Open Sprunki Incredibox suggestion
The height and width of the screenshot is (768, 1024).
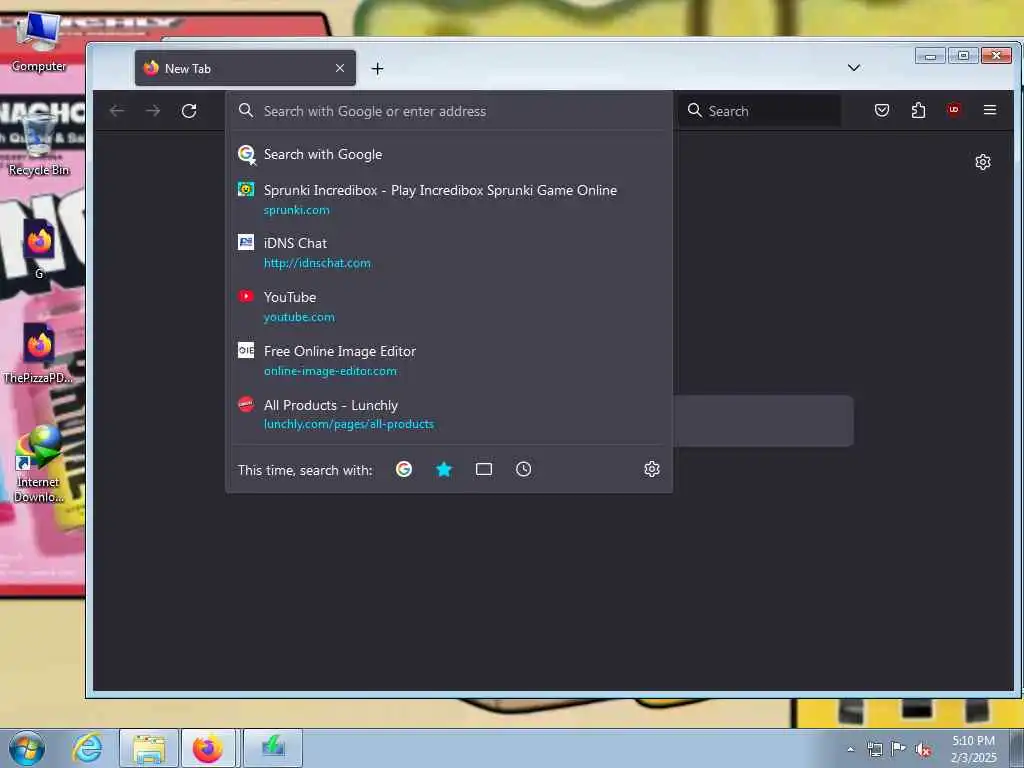point(449,199)
